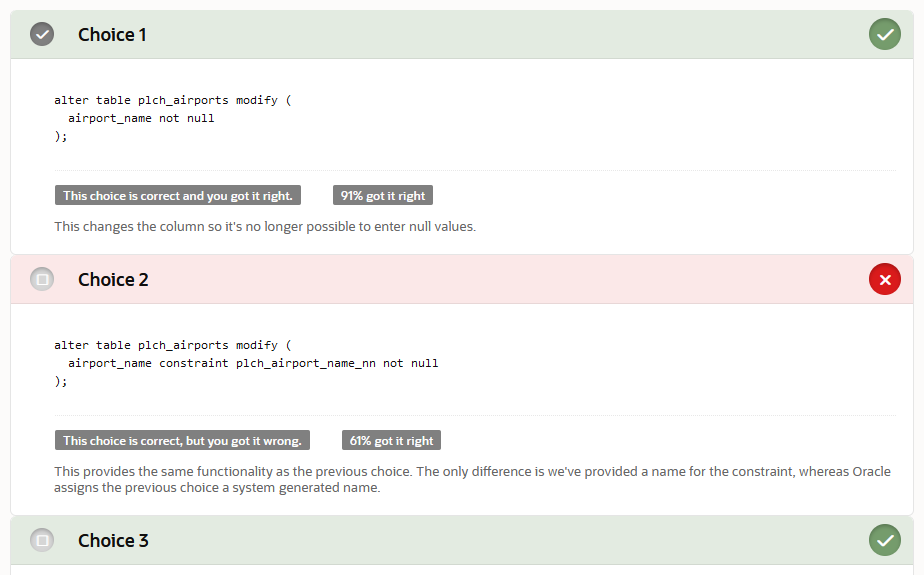This screenshot has height=575, width=924.
Task: Expand the Choice 3 heading
Action: point(113,541)
